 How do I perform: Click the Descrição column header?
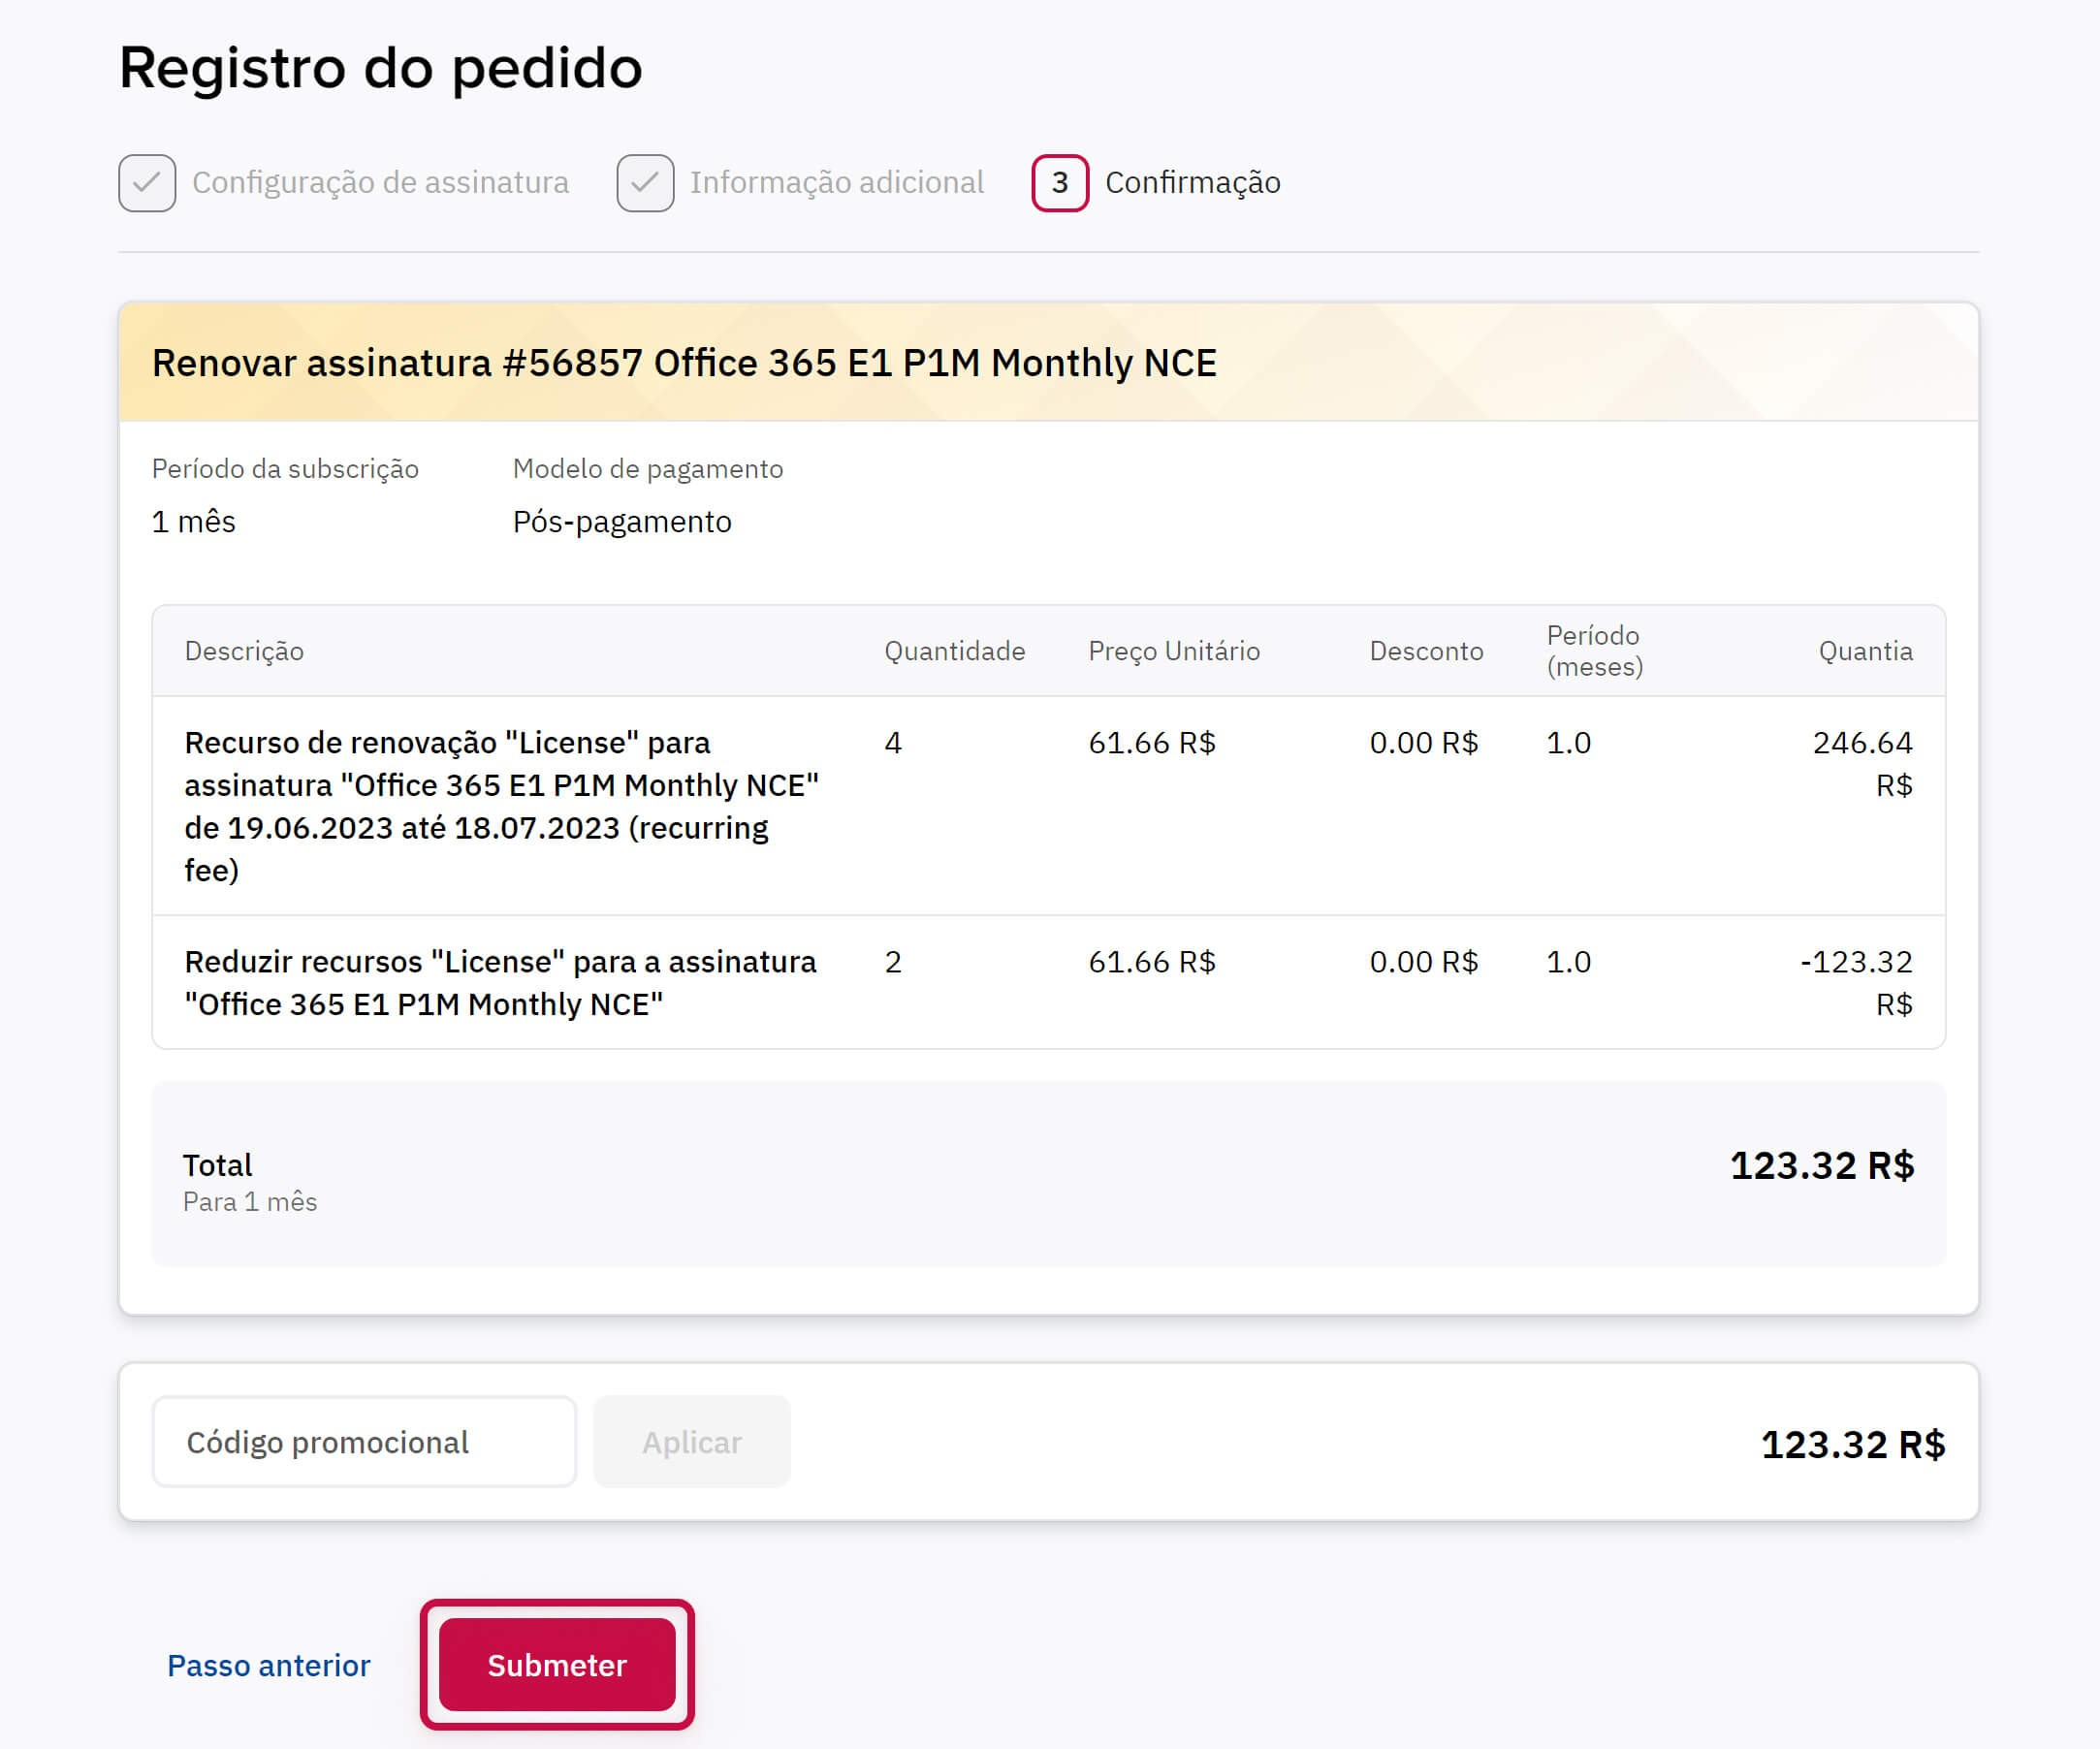pos(244,651)
